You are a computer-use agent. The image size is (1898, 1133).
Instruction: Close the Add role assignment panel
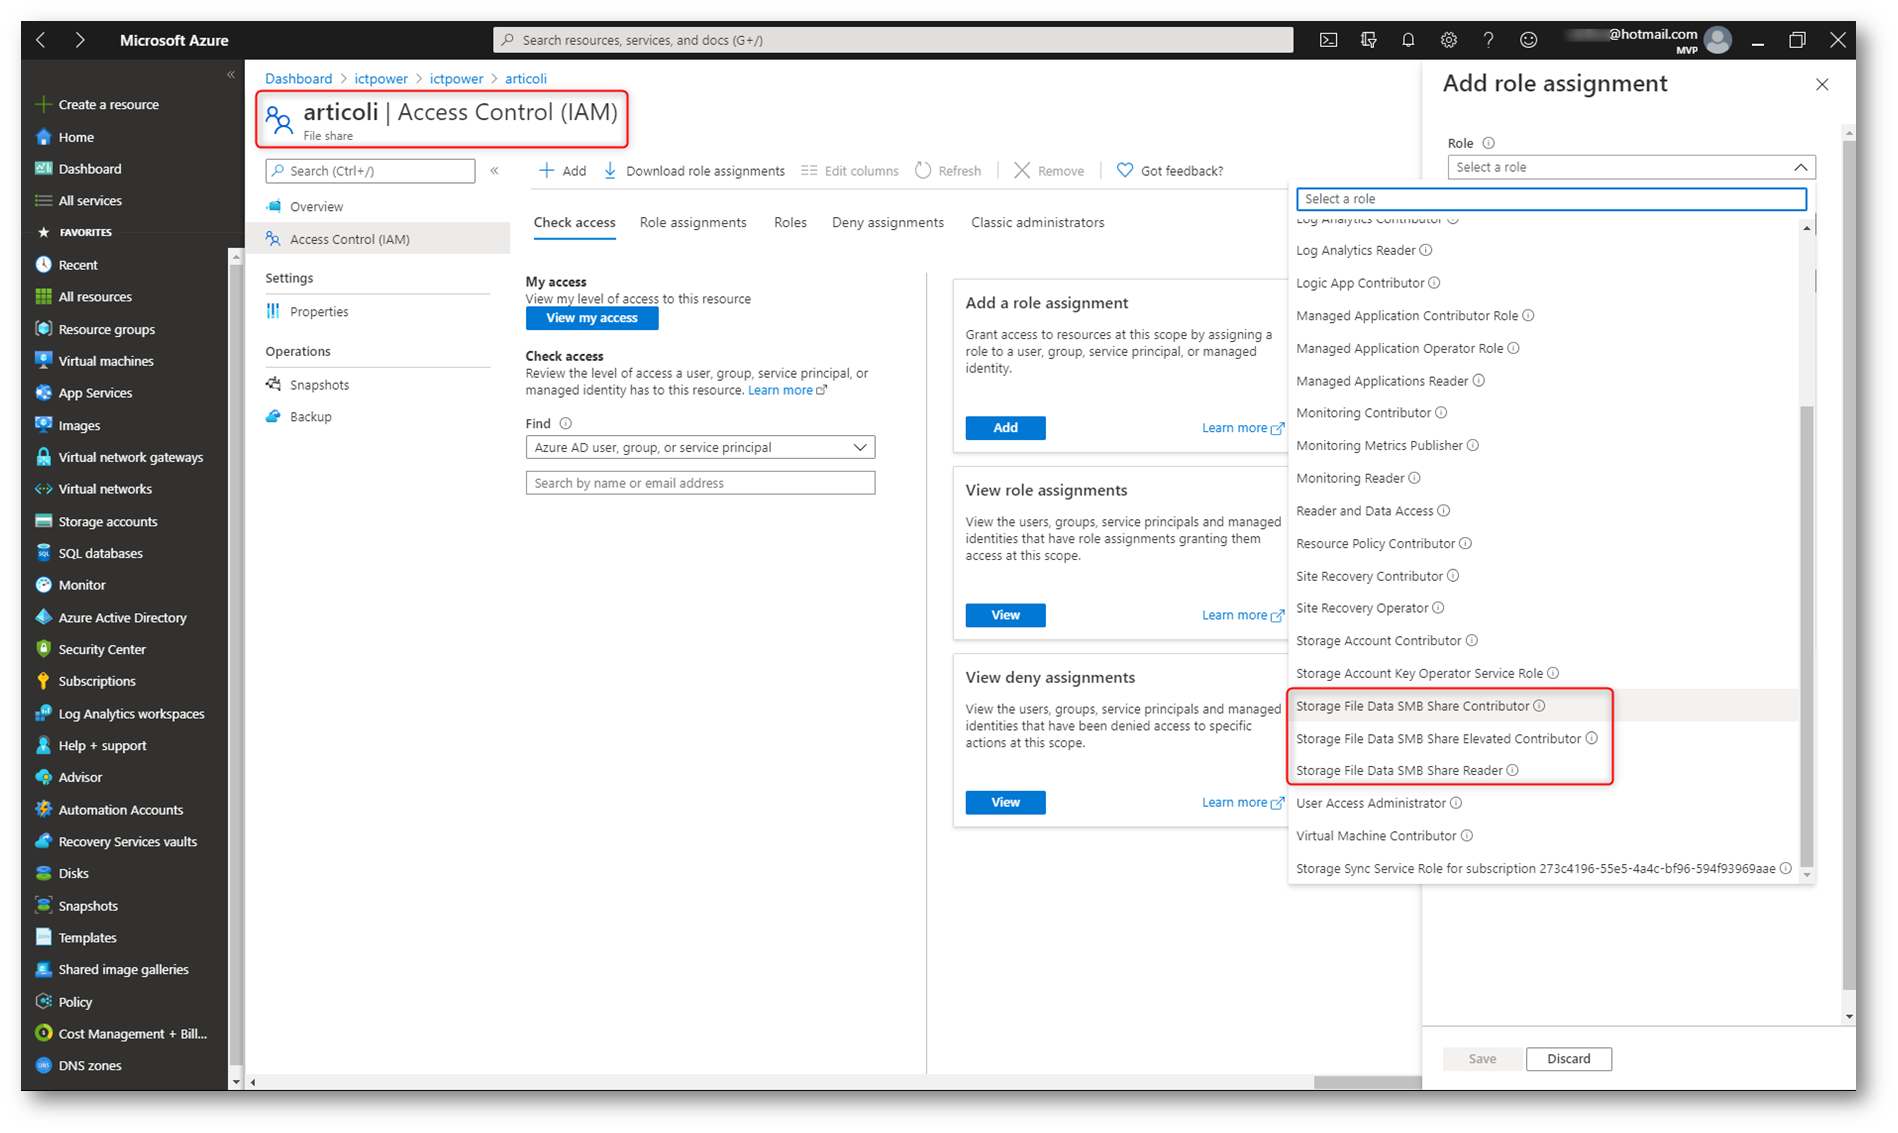tap(1822, 85)
